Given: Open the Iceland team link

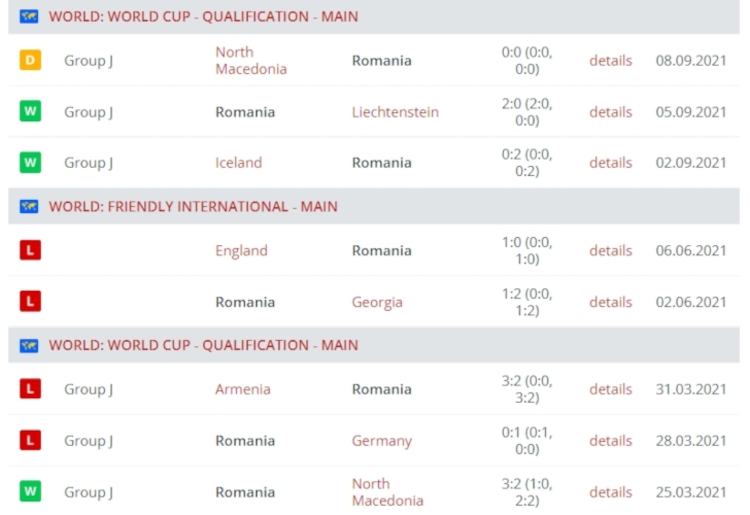Looking at the screenshot, I should coord(239,163).
